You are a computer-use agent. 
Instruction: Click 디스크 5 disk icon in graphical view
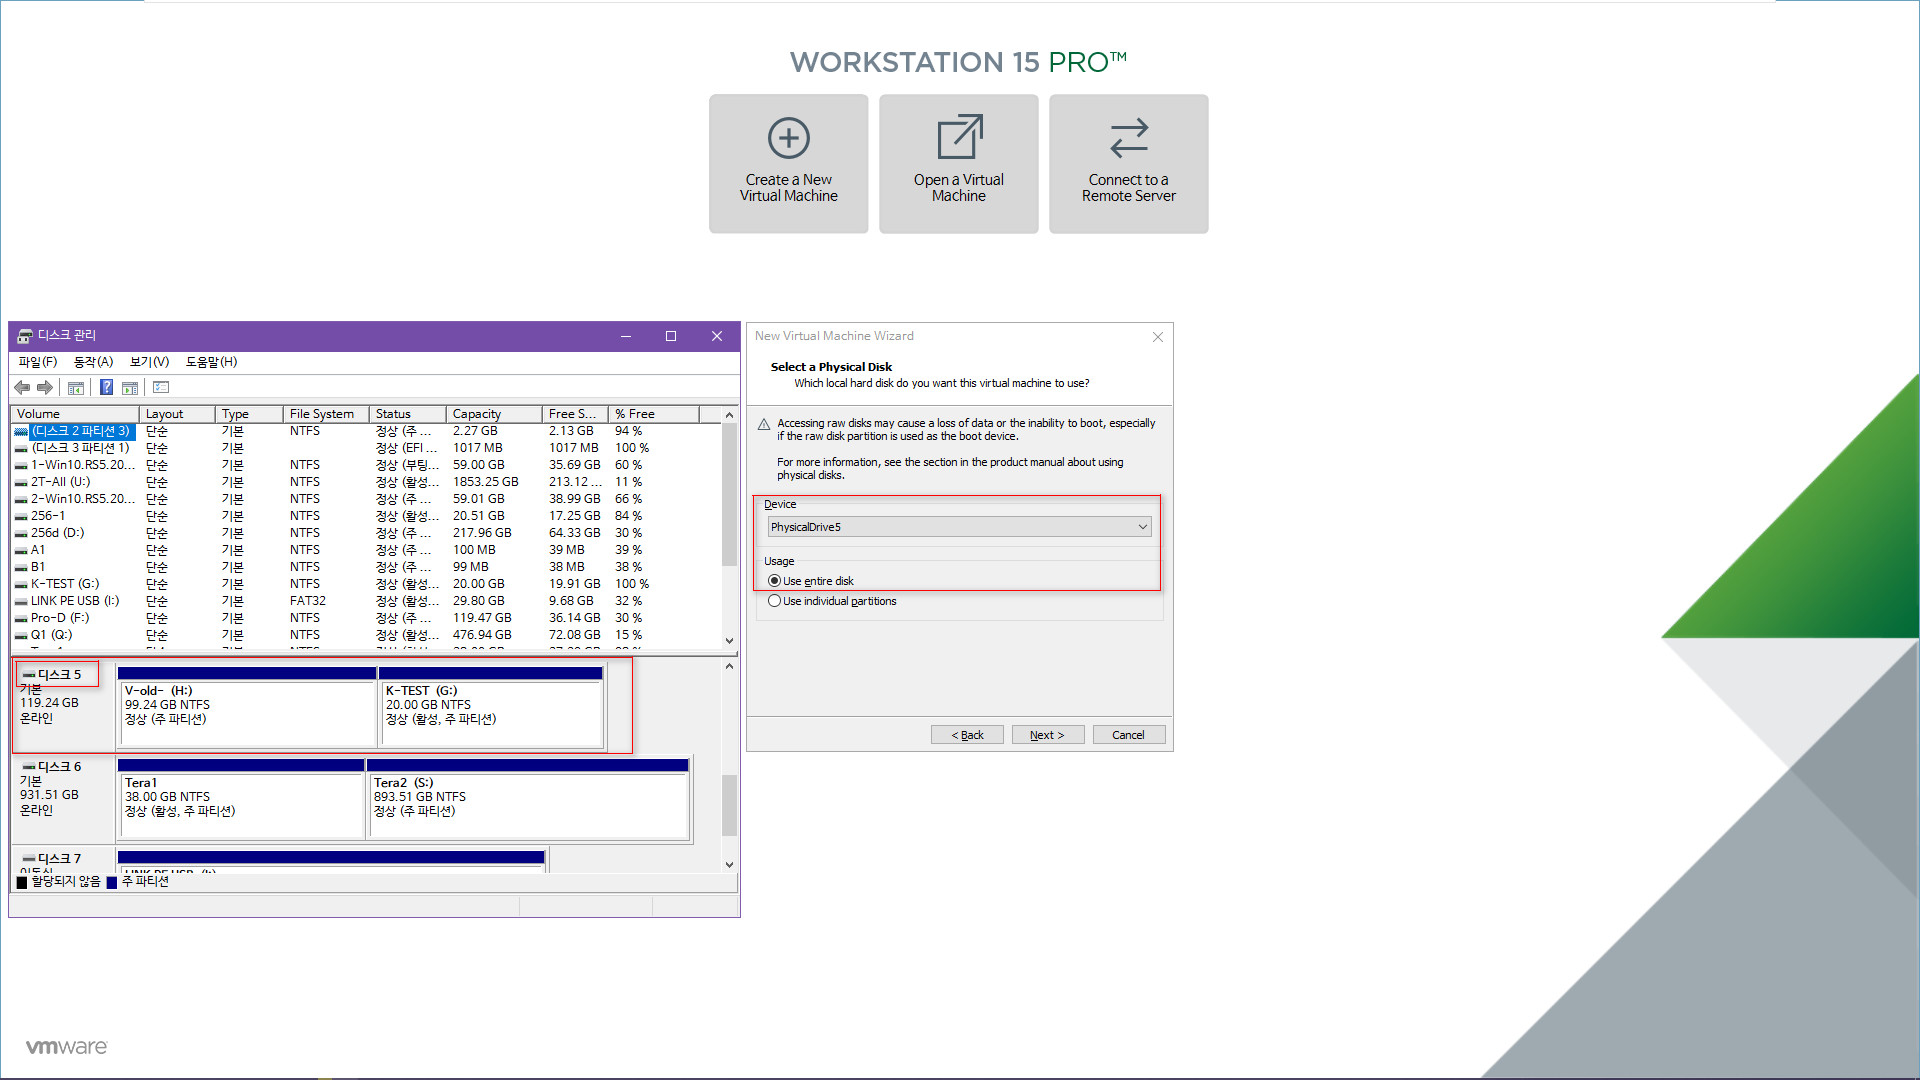(29, 675)
